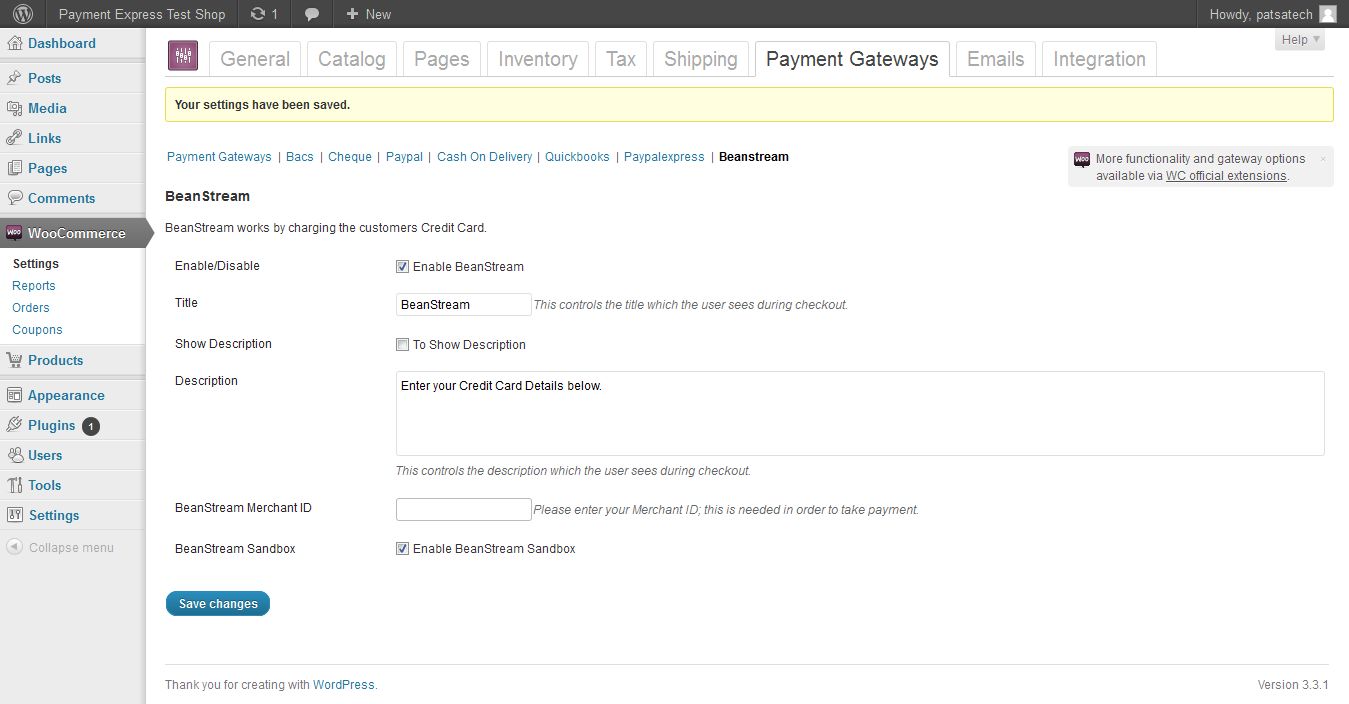The height and width of the screenshot is (704, 1349).
Task: Switch to the Emails tab
Action: point(996,59)
